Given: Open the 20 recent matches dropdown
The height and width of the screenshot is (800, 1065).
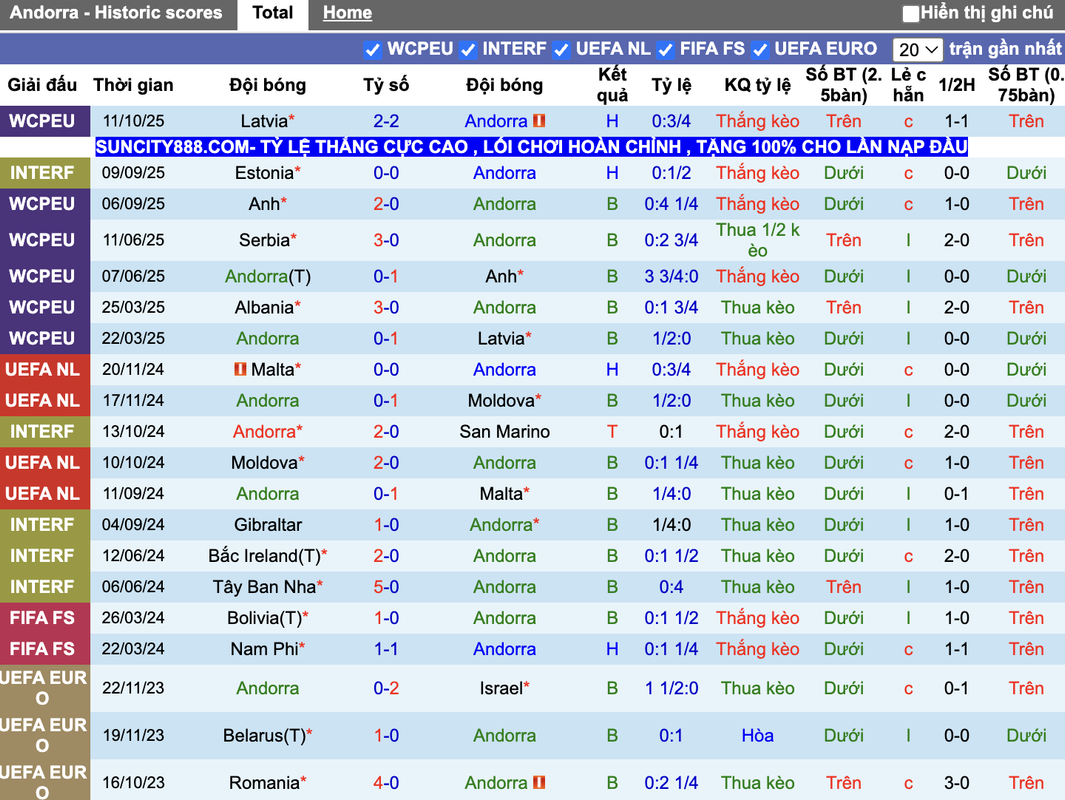Looking at the screenshot, I should coord(917,50).
